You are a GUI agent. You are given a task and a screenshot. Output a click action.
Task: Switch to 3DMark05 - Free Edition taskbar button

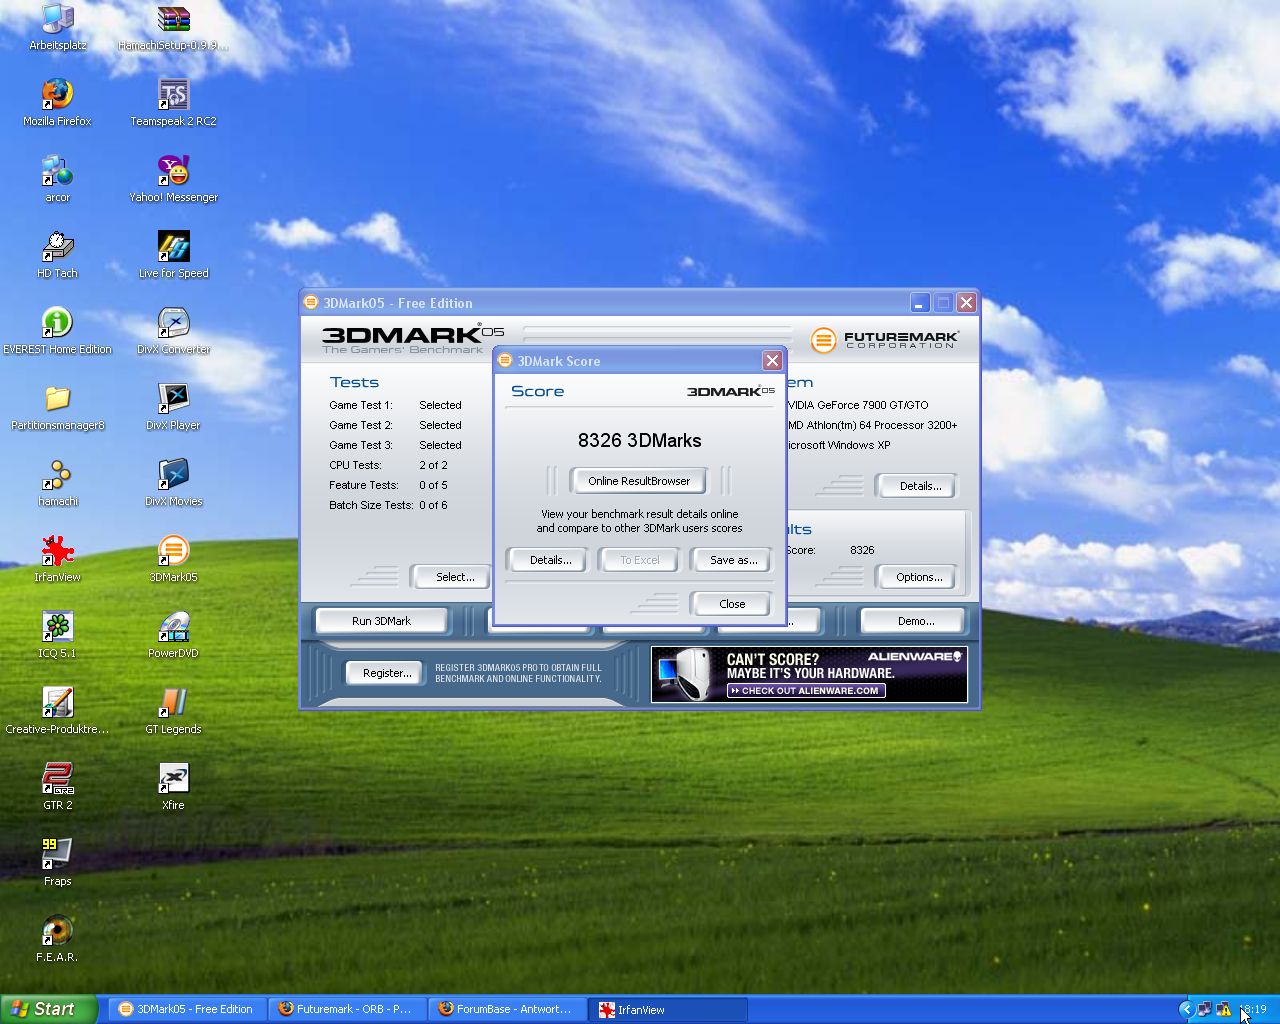coord(187,1009)
